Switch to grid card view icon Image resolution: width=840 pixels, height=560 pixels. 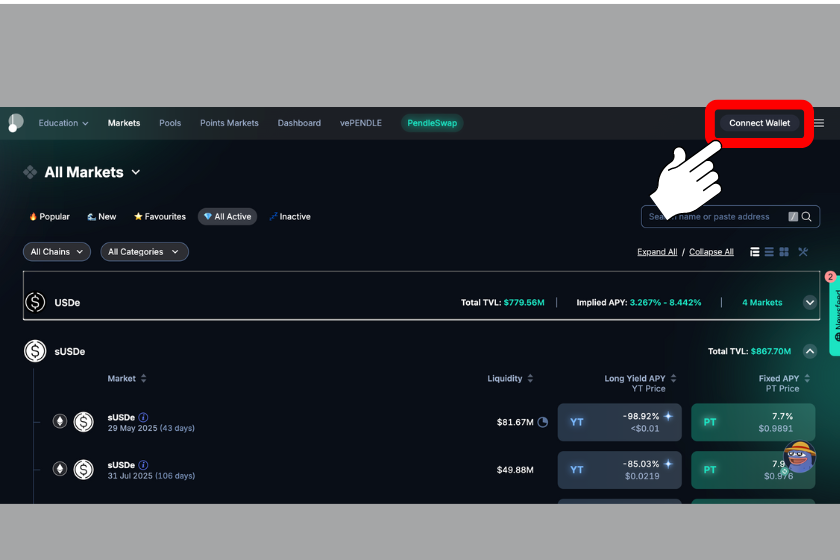tap(784, 252)
